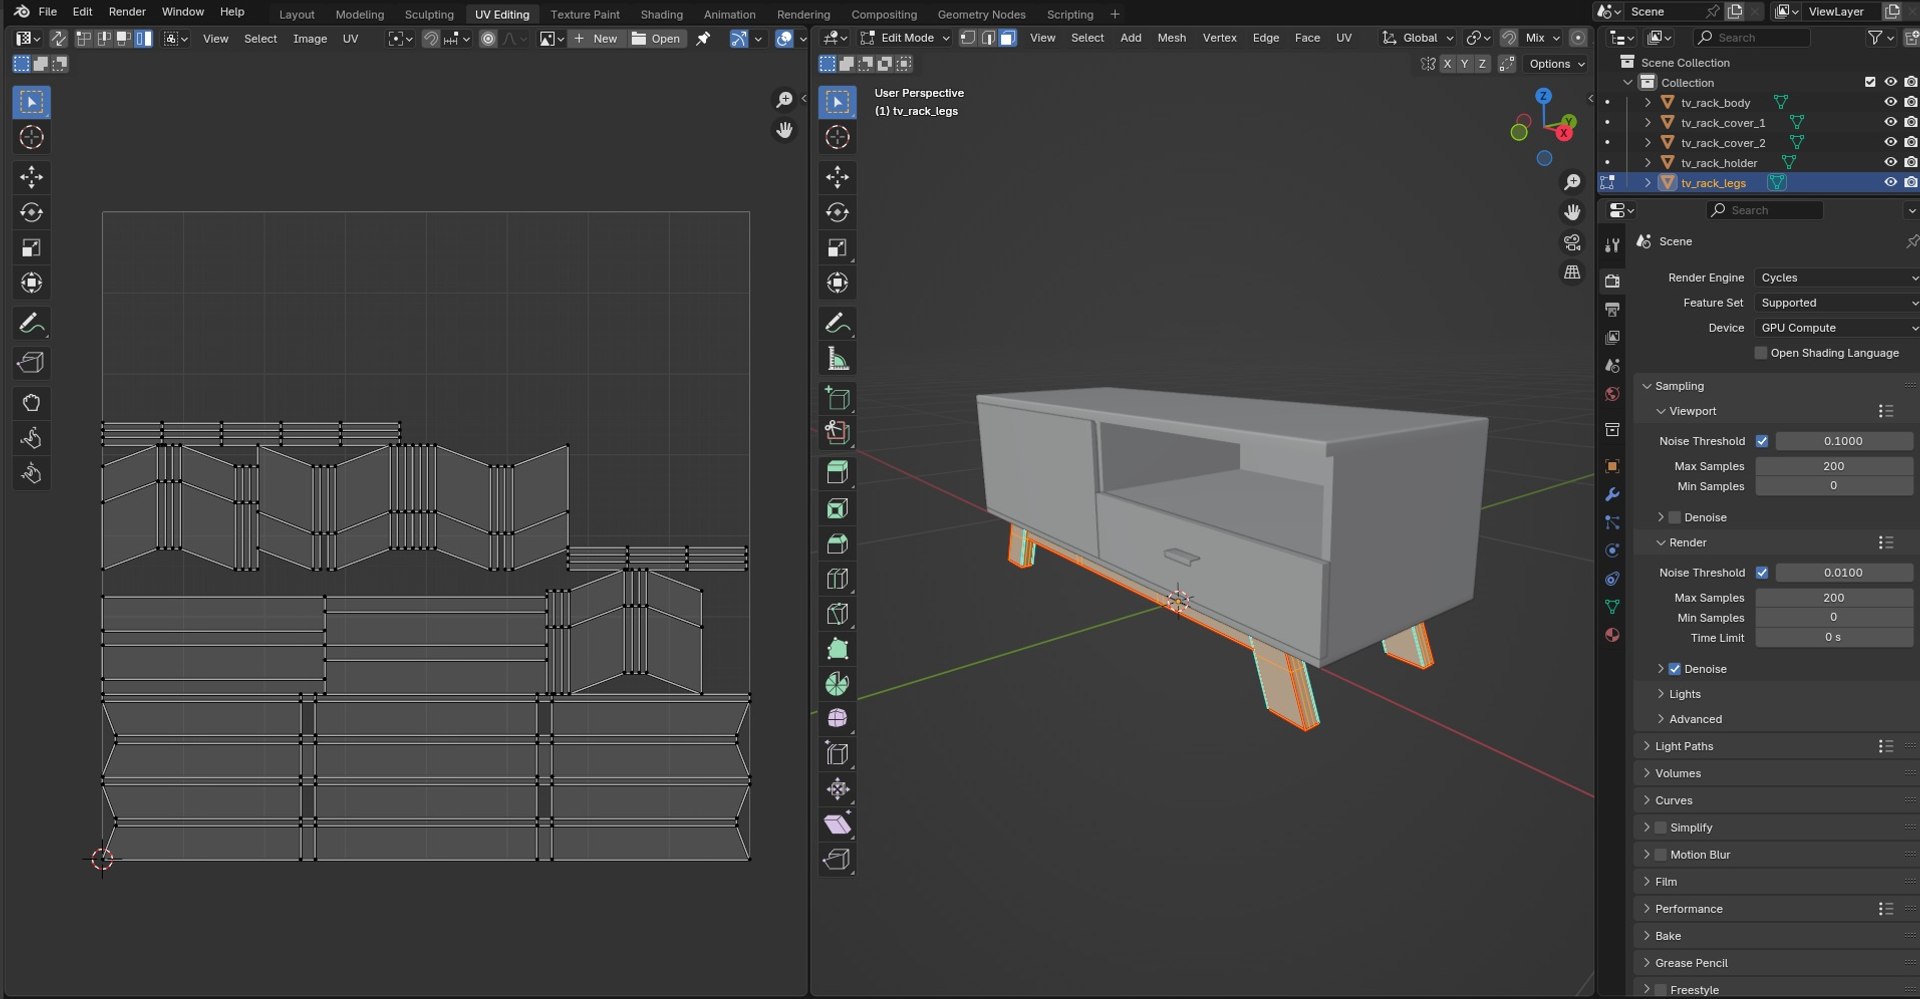
Task: Select the Measure tool in viewport
Action: tap(837, 358)
